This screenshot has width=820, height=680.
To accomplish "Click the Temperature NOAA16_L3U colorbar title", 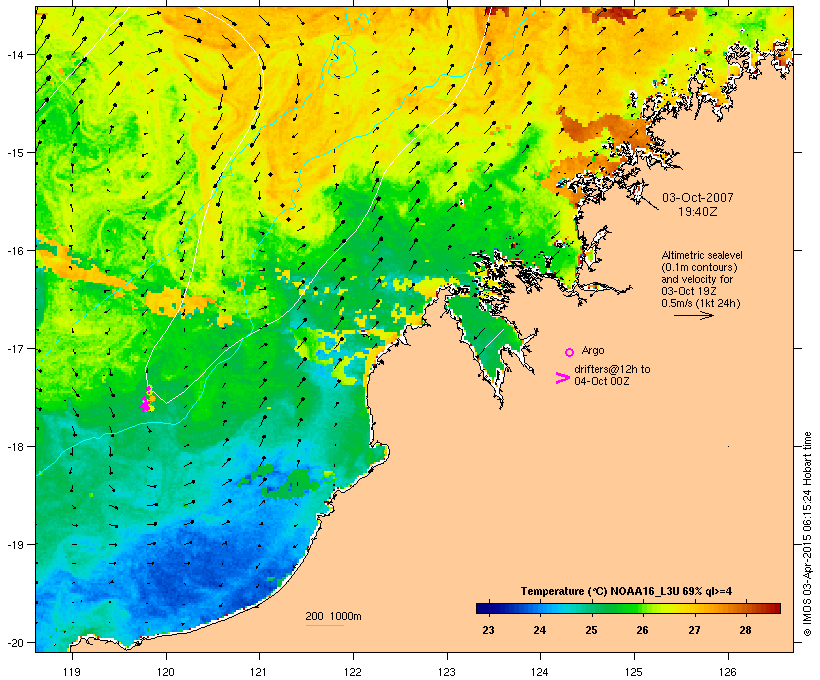I will [x=626, y=591].
